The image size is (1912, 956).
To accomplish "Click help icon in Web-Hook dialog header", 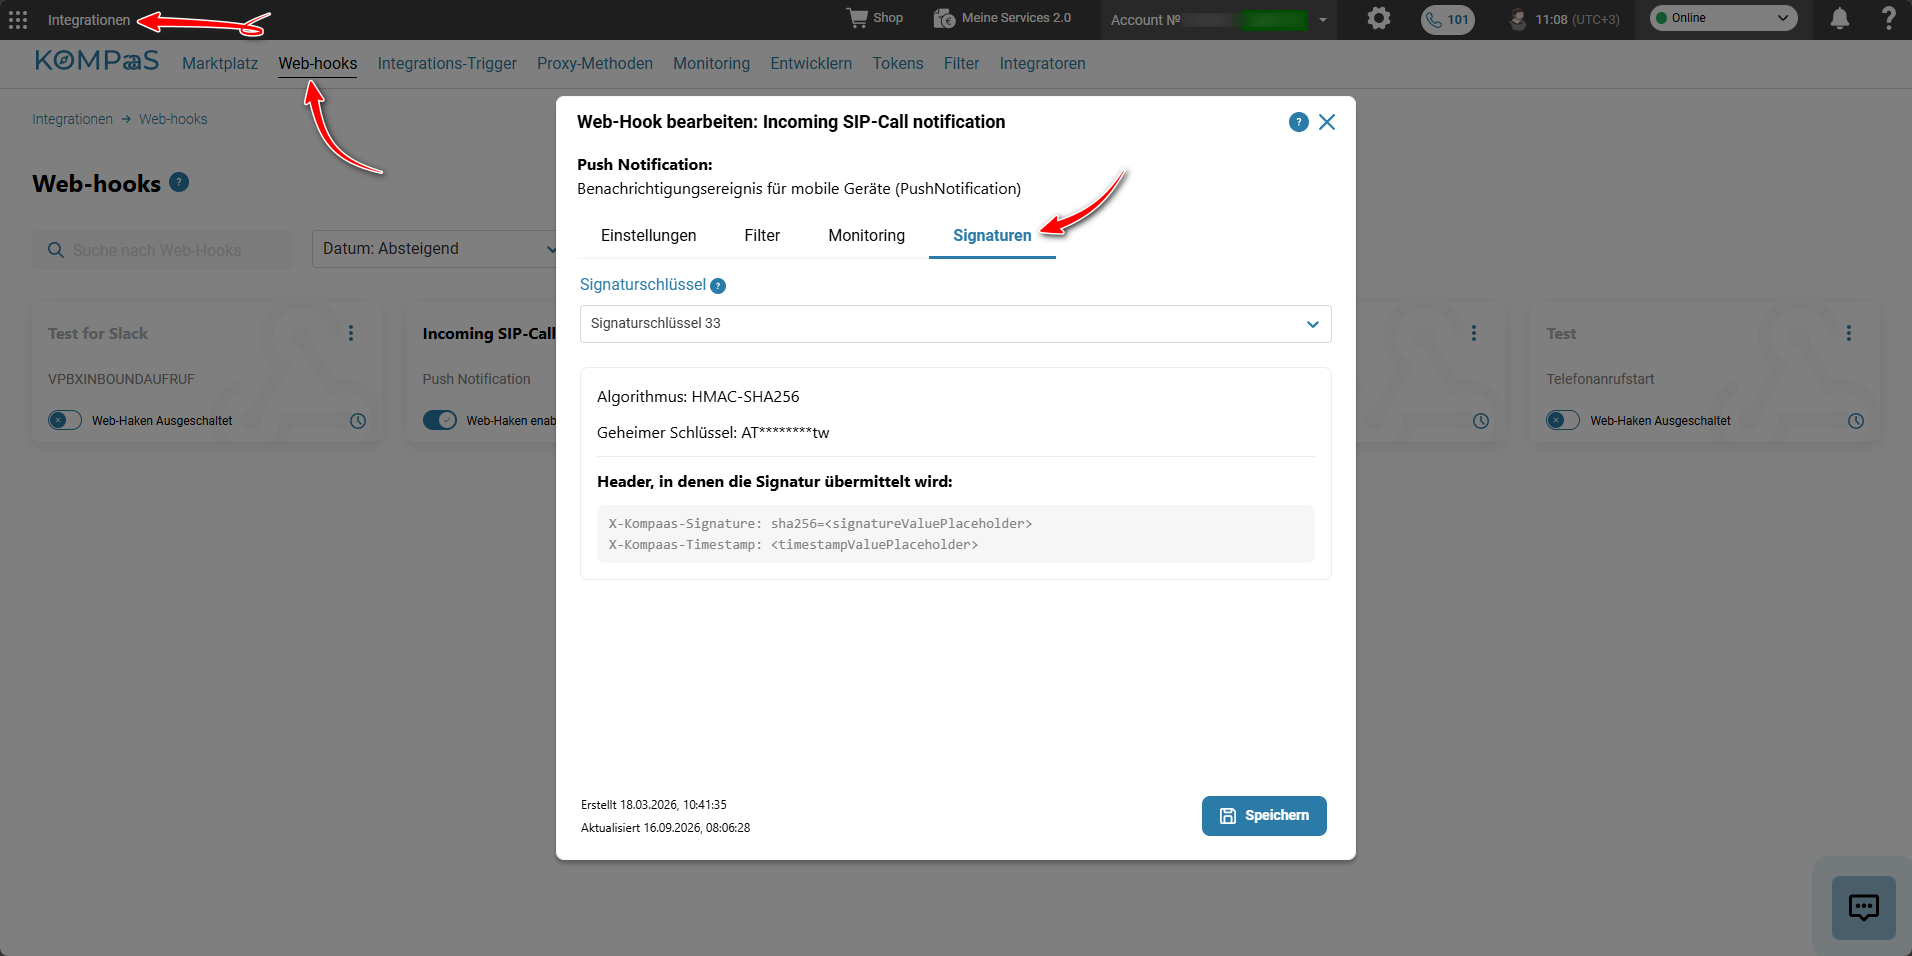I will tap(1298, 122).
